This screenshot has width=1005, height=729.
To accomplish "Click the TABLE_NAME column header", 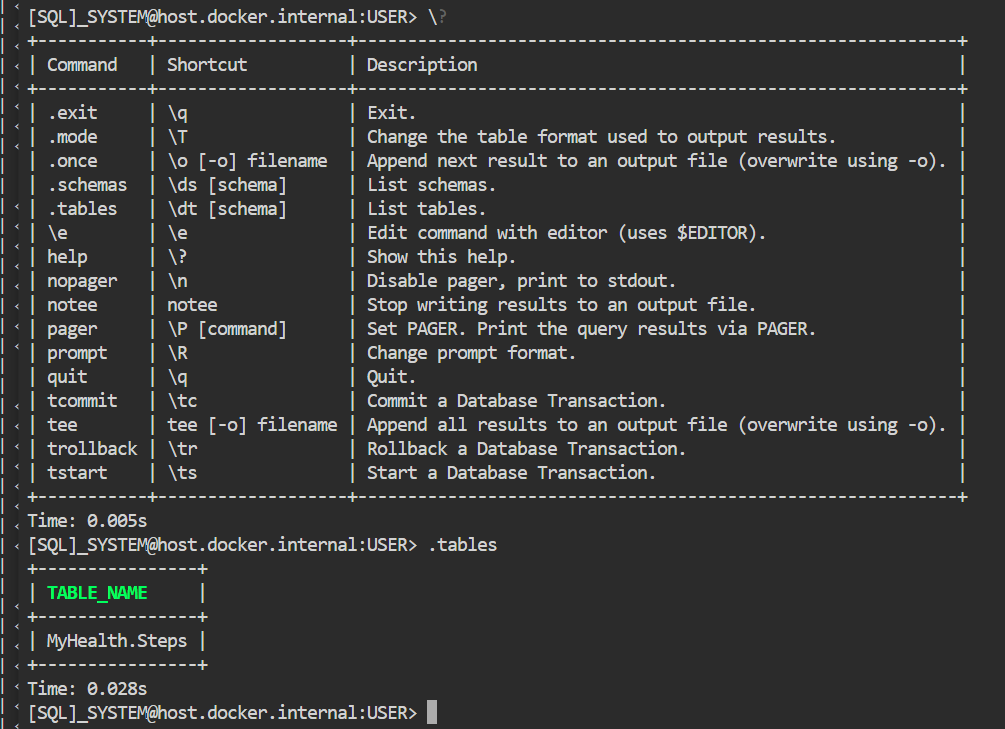I will [97, 592].
